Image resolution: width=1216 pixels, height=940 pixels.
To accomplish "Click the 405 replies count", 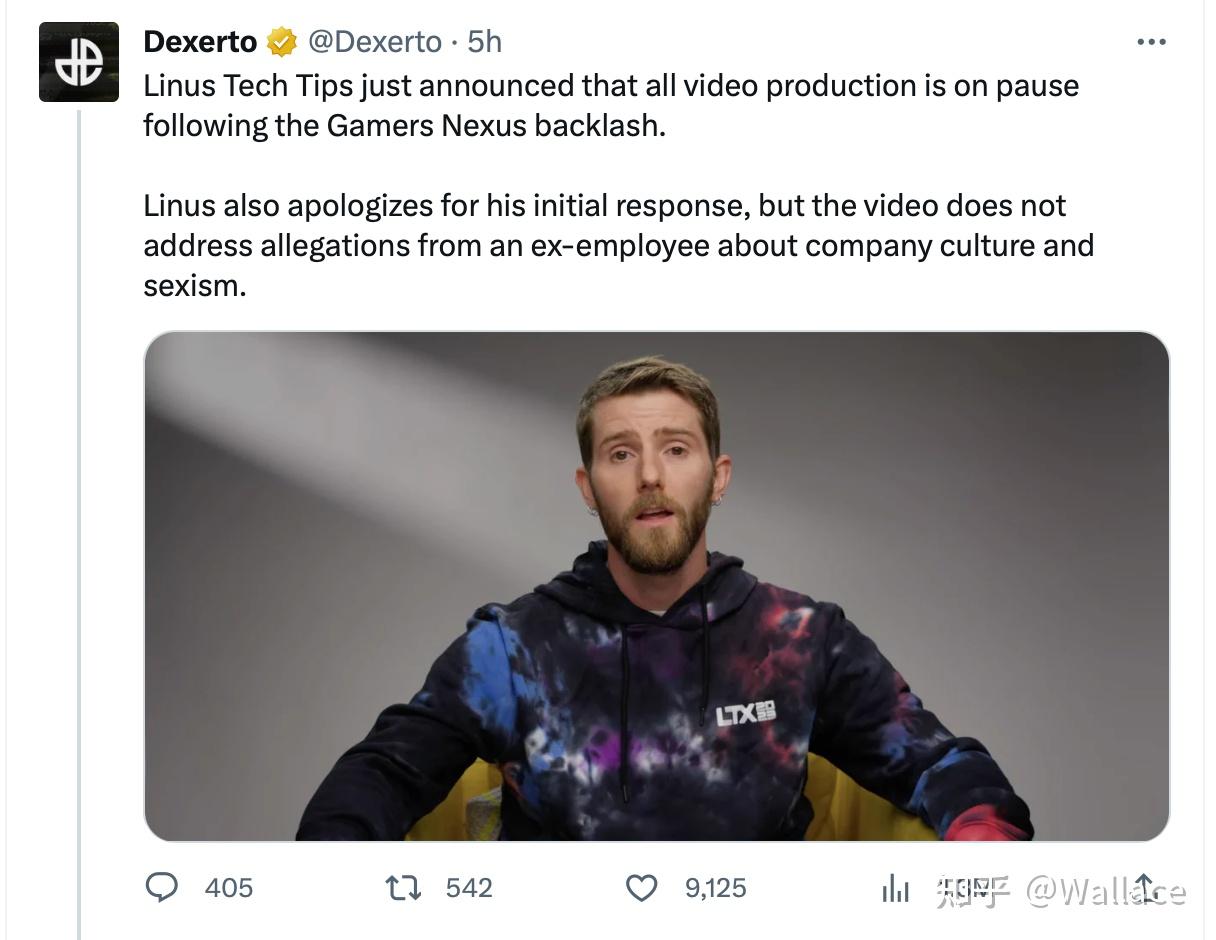I will point(228,888).
